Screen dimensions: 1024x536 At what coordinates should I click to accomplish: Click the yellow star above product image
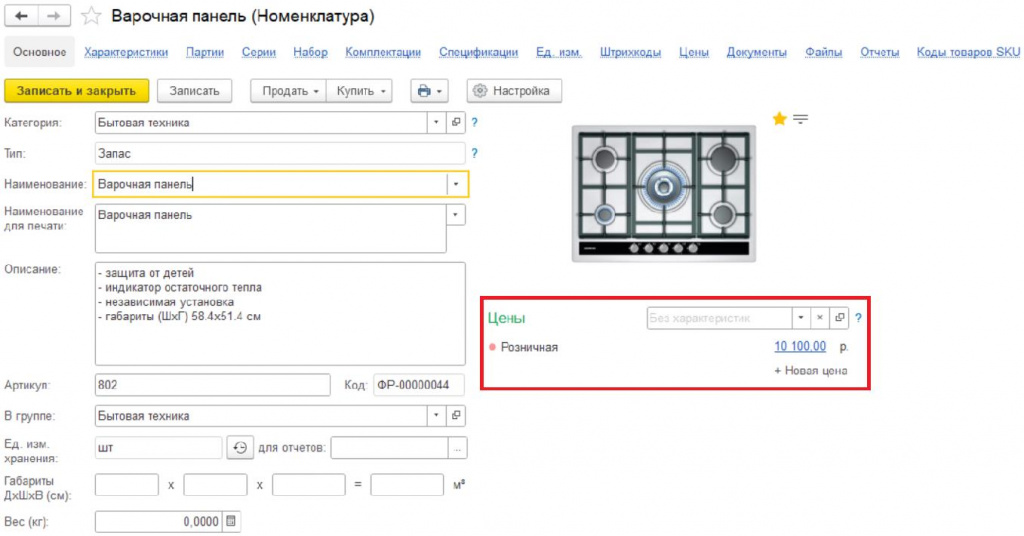point(779,119)
